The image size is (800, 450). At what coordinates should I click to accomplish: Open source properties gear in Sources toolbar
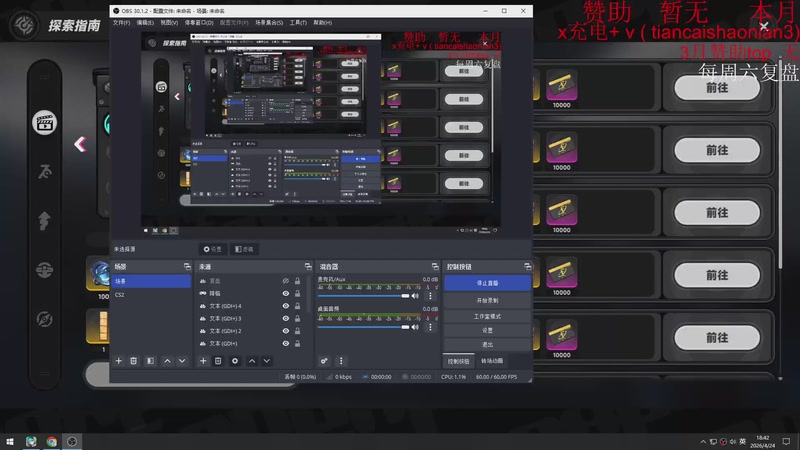(235, 361)
